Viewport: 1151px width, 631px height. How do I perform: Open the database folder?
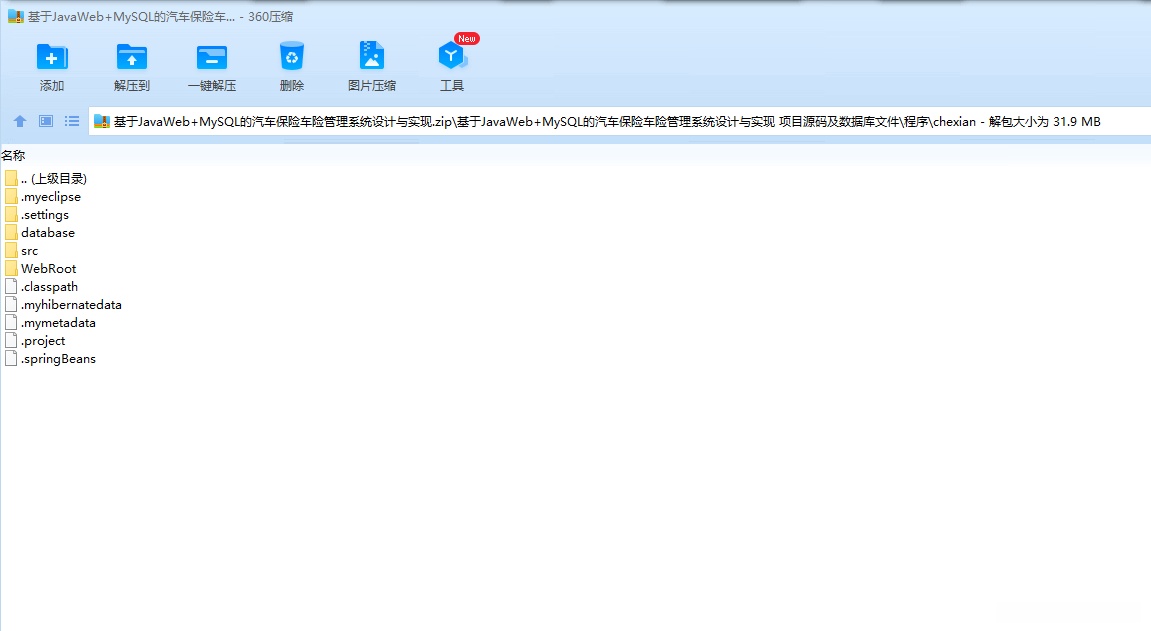click(x=47, y=232)
